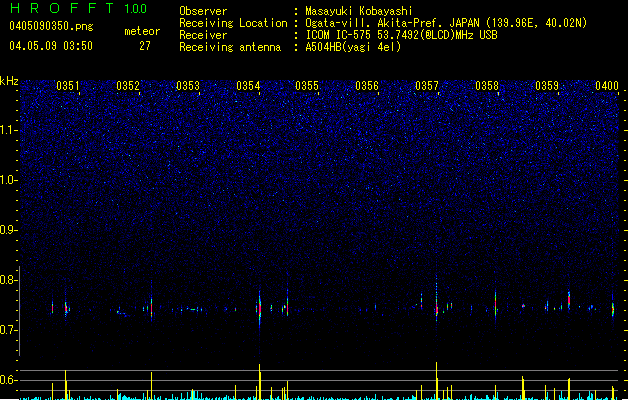Click the 'meteor' label
The image size is (629, 400).
point(142,31)
